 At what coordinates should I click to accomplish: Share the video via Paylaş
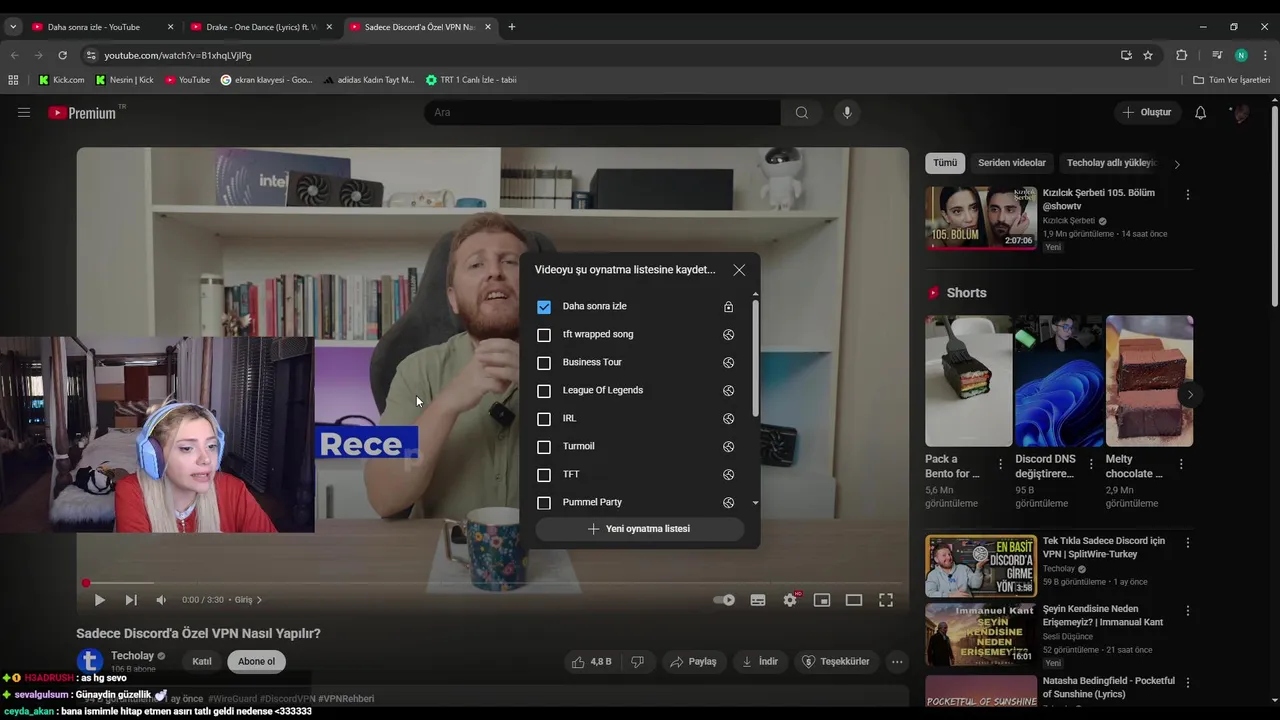coord(693,661)
